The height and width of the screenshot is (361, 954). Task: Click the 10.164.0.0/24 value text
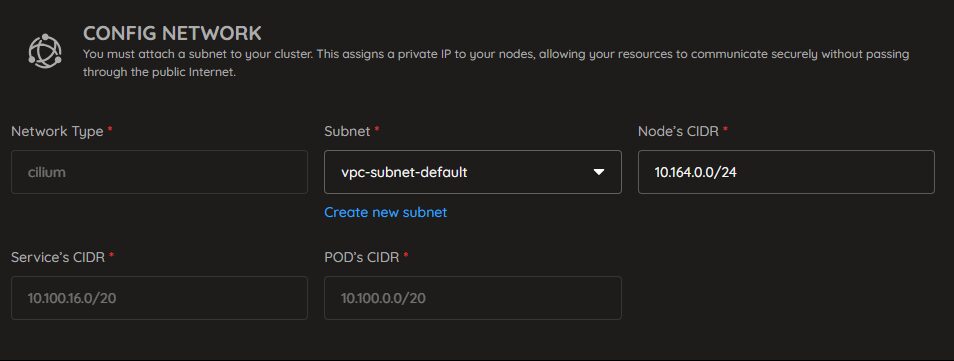pyautogui.click(x=695, y=172)
